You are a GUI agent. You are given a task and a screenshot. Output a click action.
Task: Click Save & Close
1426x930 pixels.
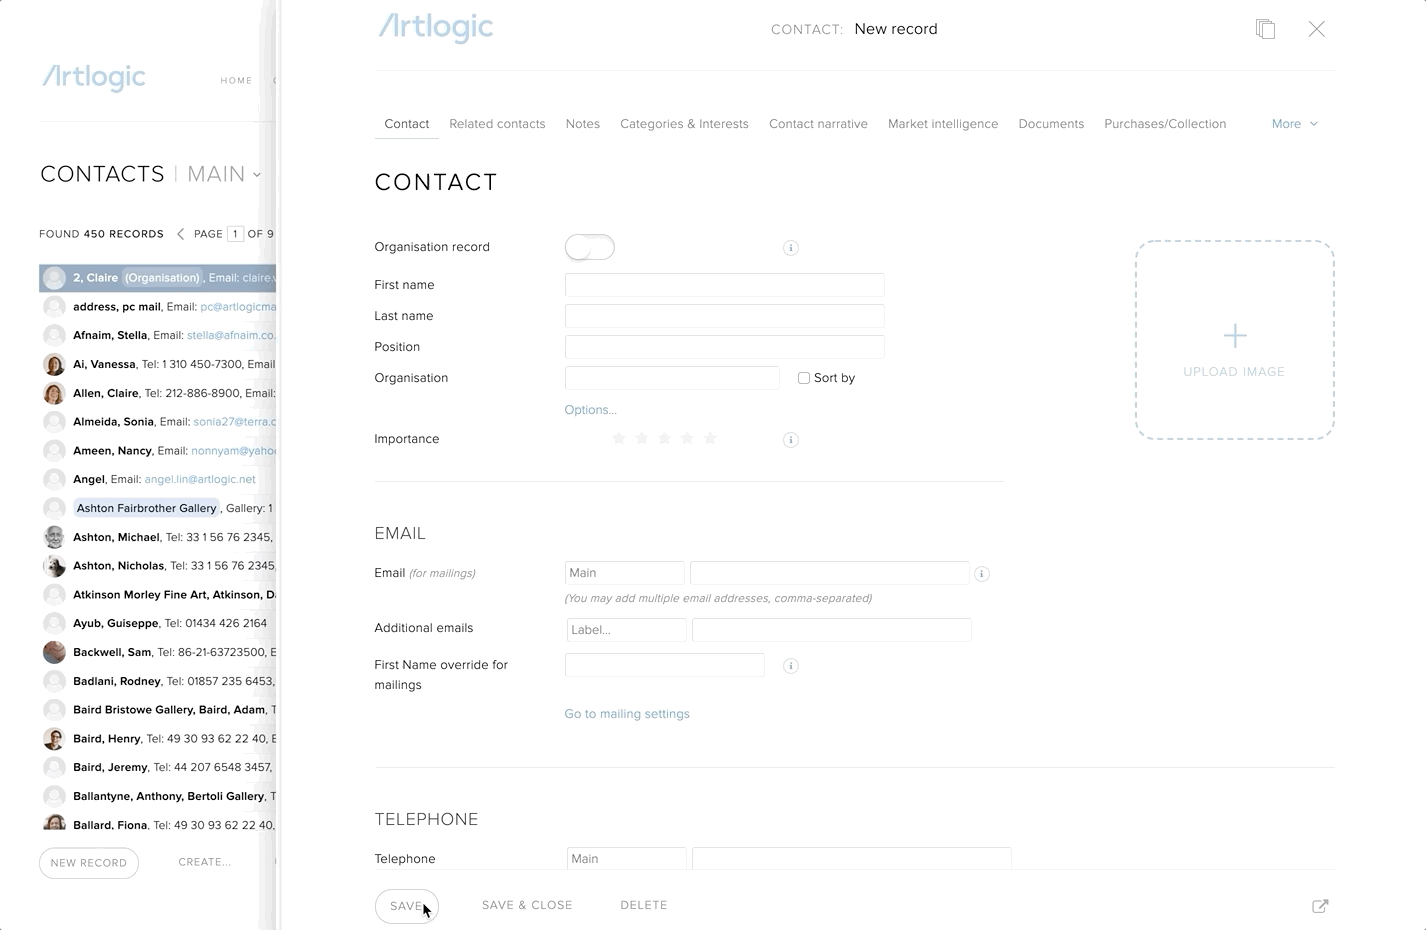527,905
